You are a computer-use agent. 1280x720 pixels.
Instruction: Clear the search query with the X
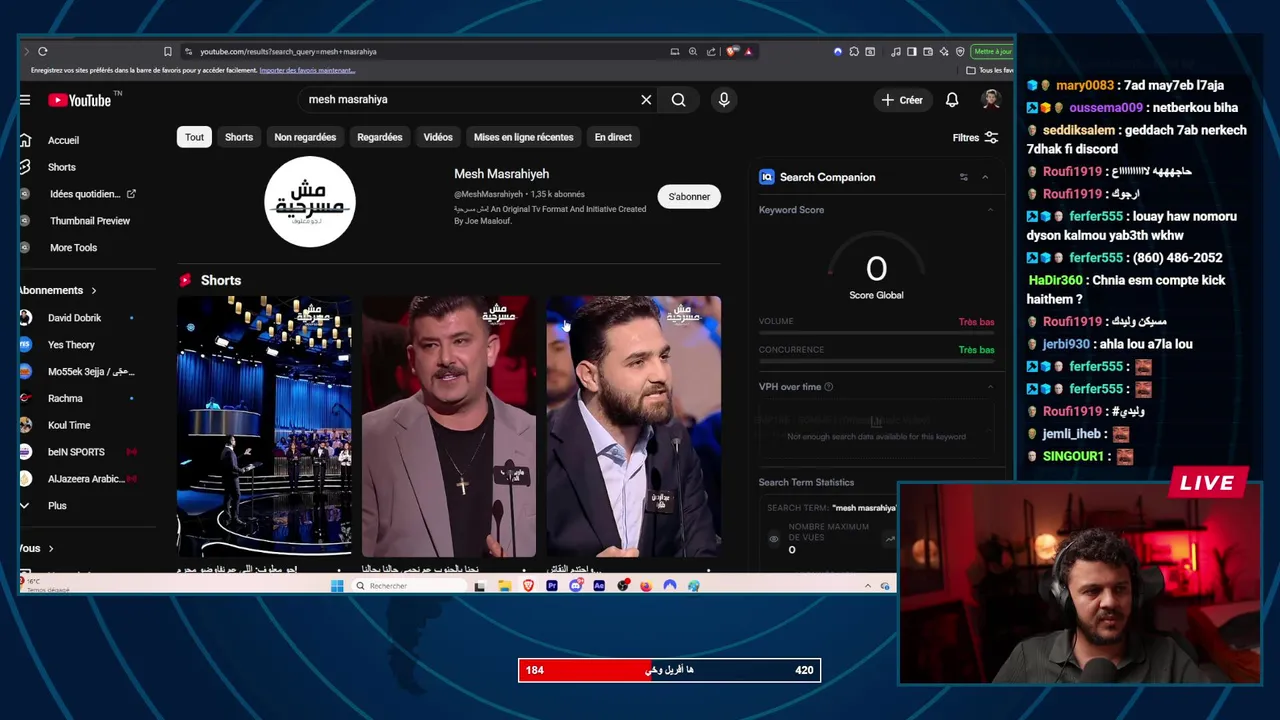tap(646, 100)
